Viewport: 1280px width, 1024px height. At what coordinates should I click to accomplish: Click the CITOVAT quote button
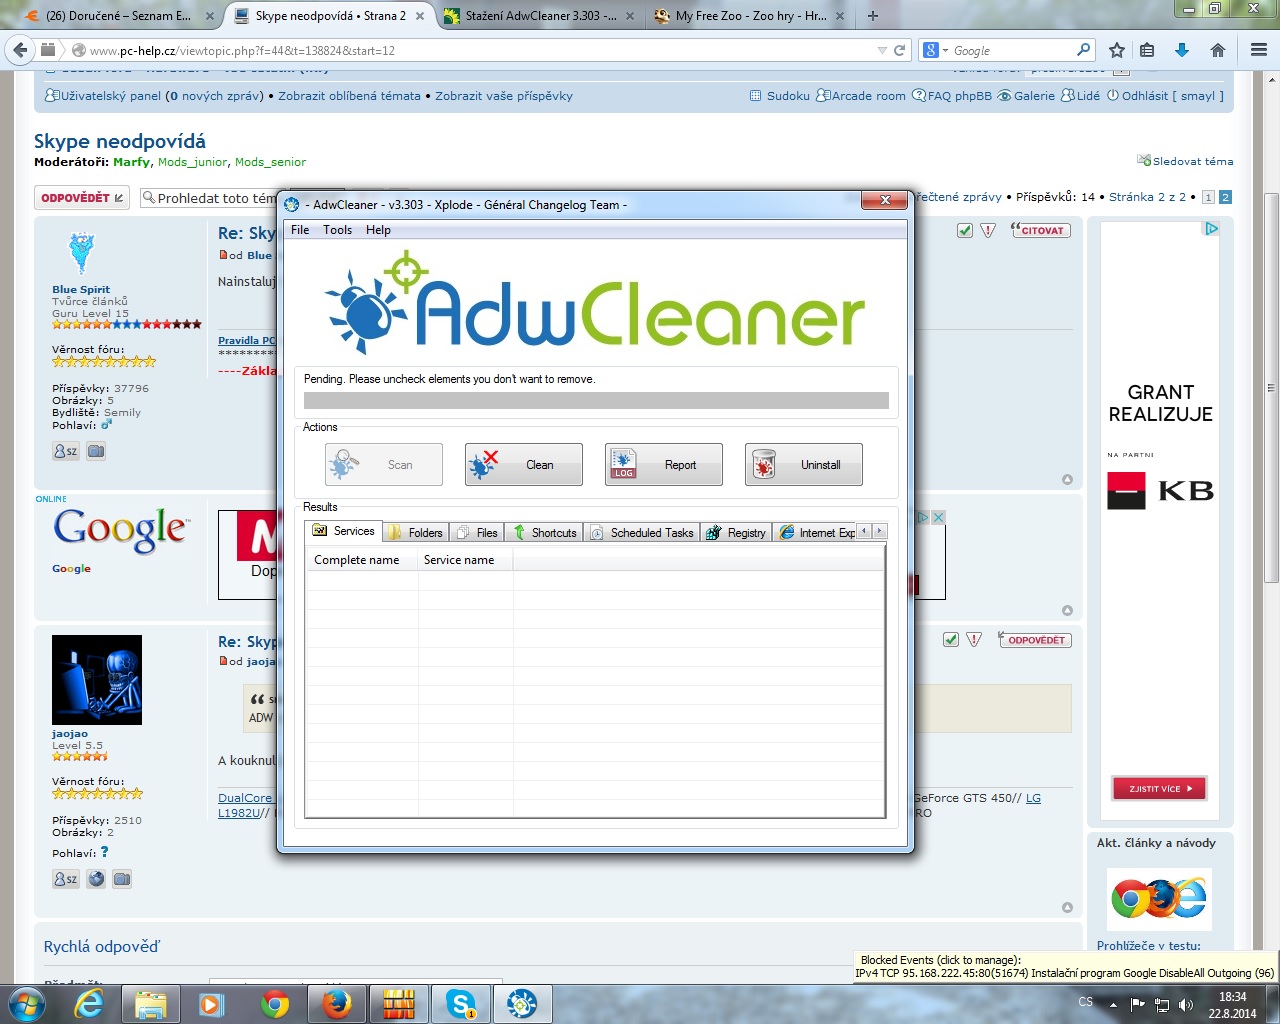point(1041,230)
